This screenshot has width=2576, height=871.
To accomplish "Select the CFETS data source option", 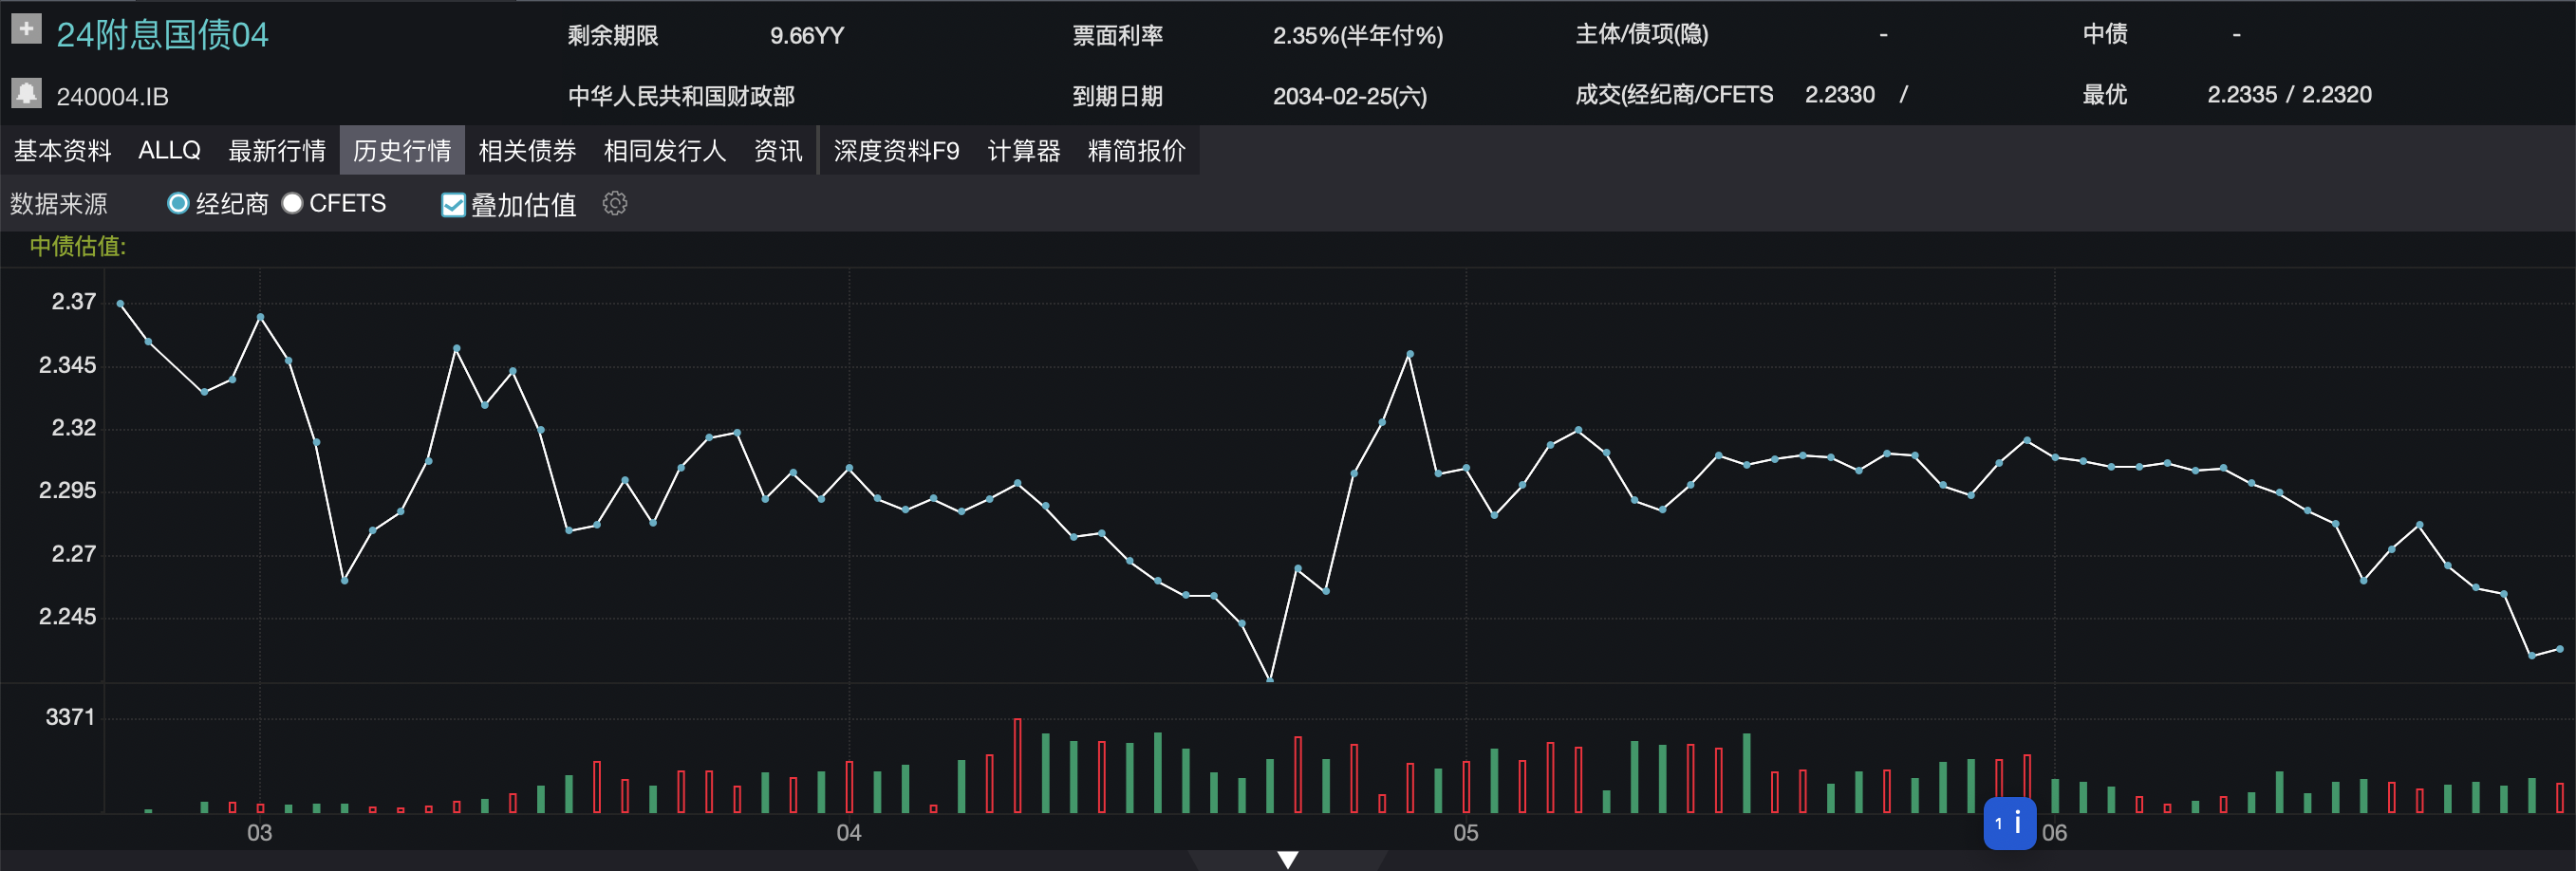I will (293, 204).
